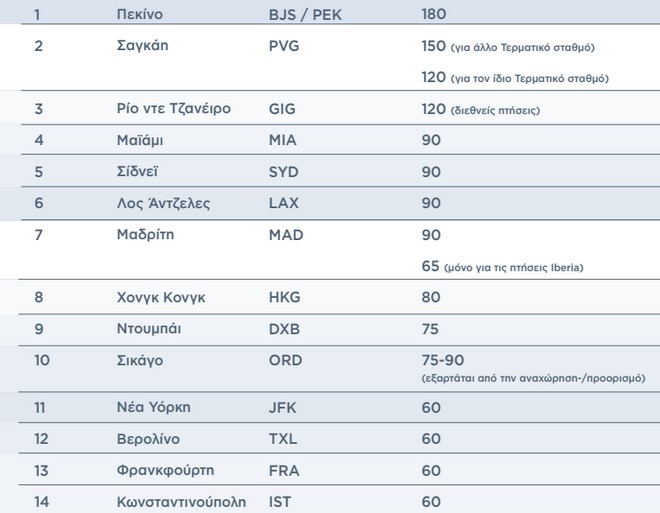The width and height of the screenshot is (660, 513).
Task: Select the SYD airport code
Action: pyautogui.click(x=284, y=172)
